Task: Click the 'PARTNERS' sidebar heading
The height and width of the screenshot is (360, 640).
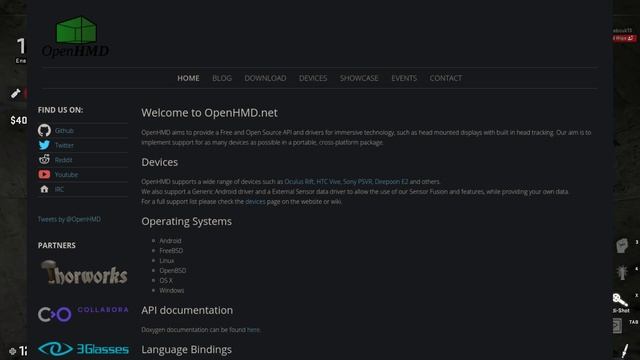Action: (57, 245)
